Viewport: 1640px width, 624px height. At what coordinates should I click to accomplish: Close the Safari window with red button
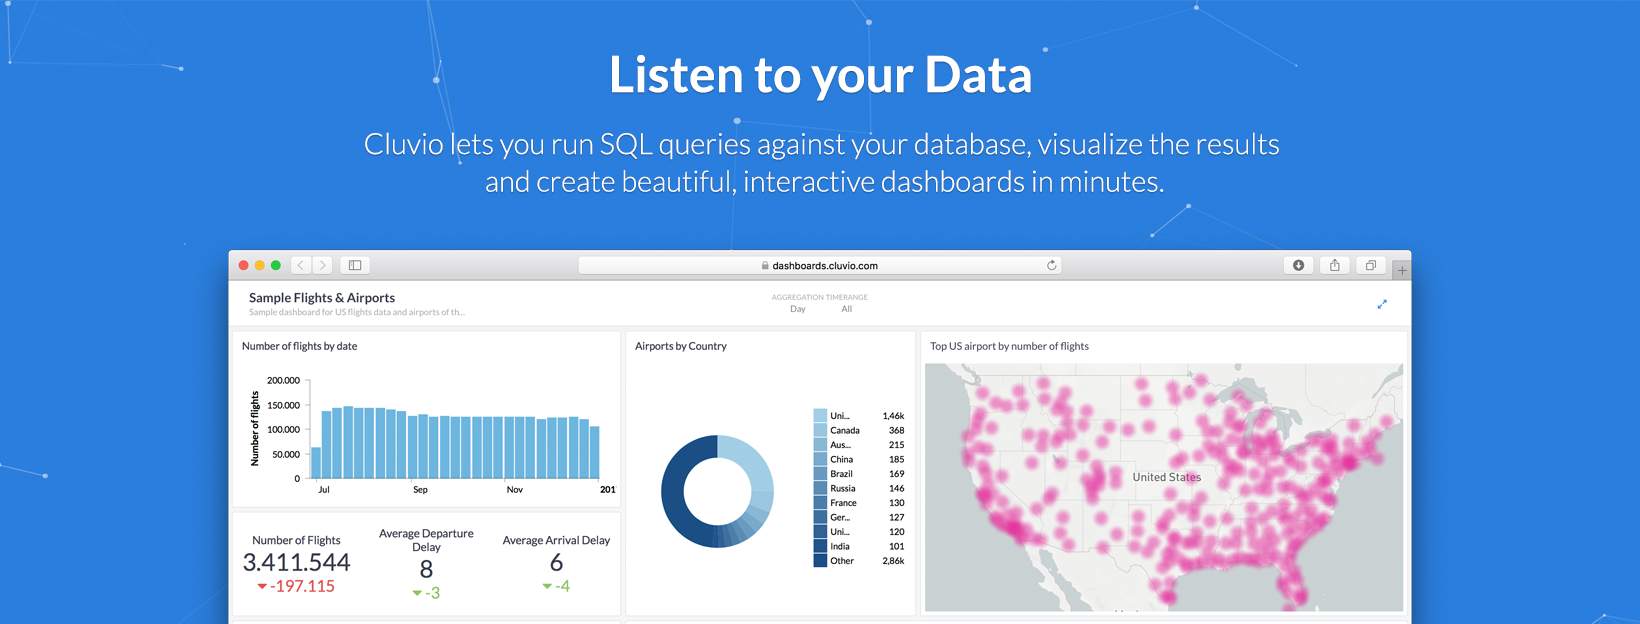(x=243, y=265)
